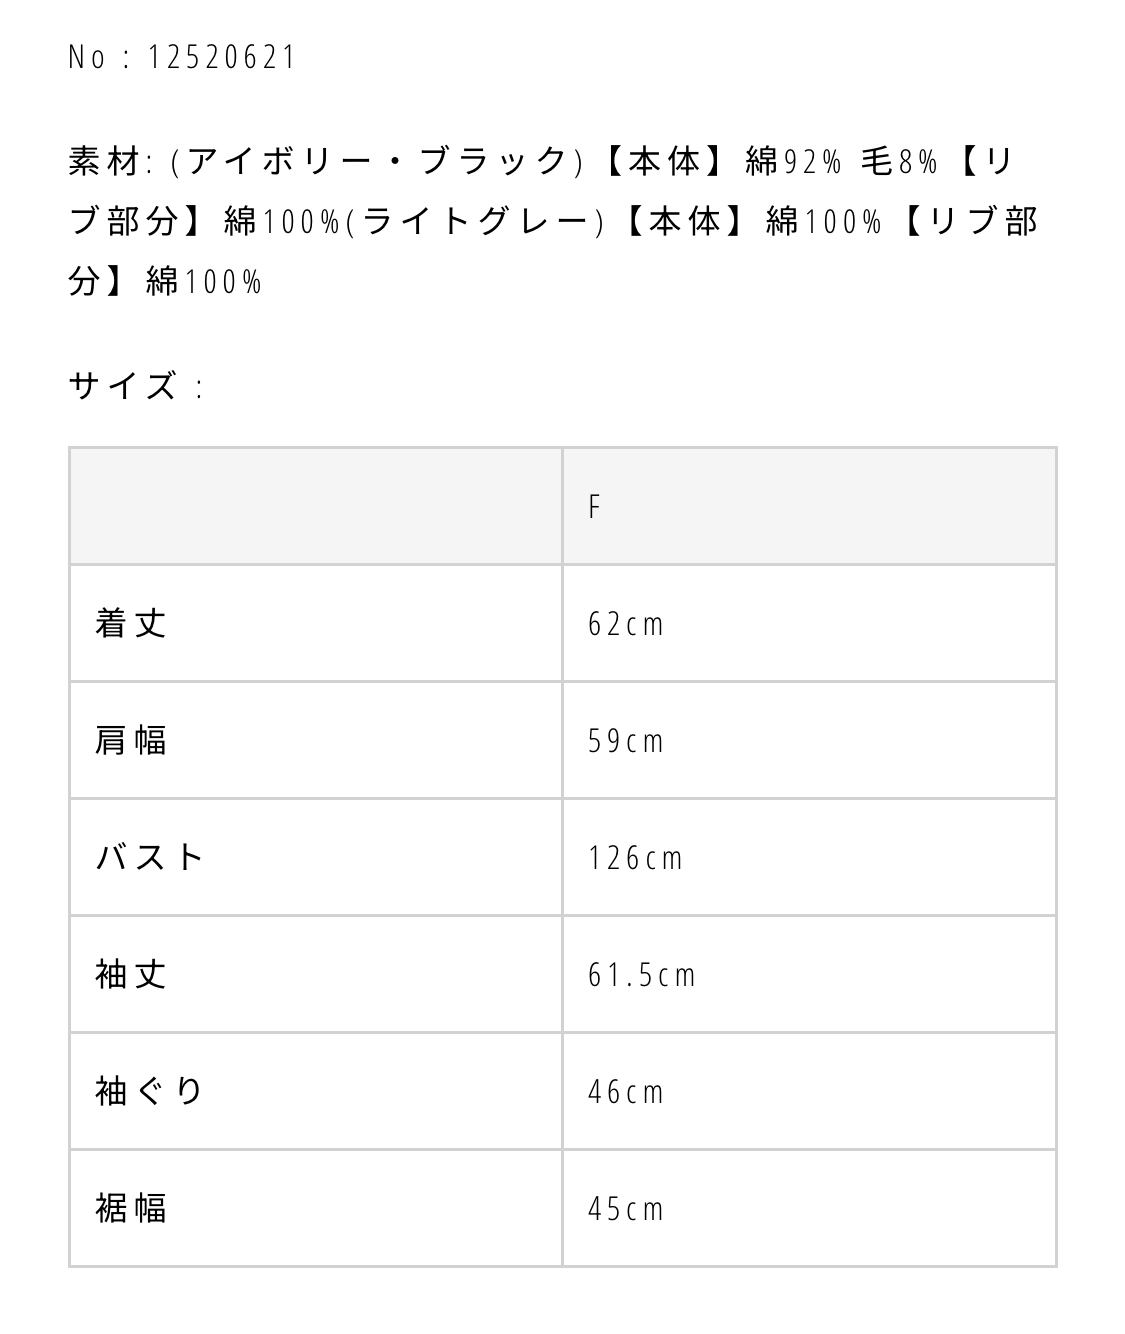Screen dimensions: 1125x1334
Task: Click the product number 12520621
Action: click(x=221, y=57)
